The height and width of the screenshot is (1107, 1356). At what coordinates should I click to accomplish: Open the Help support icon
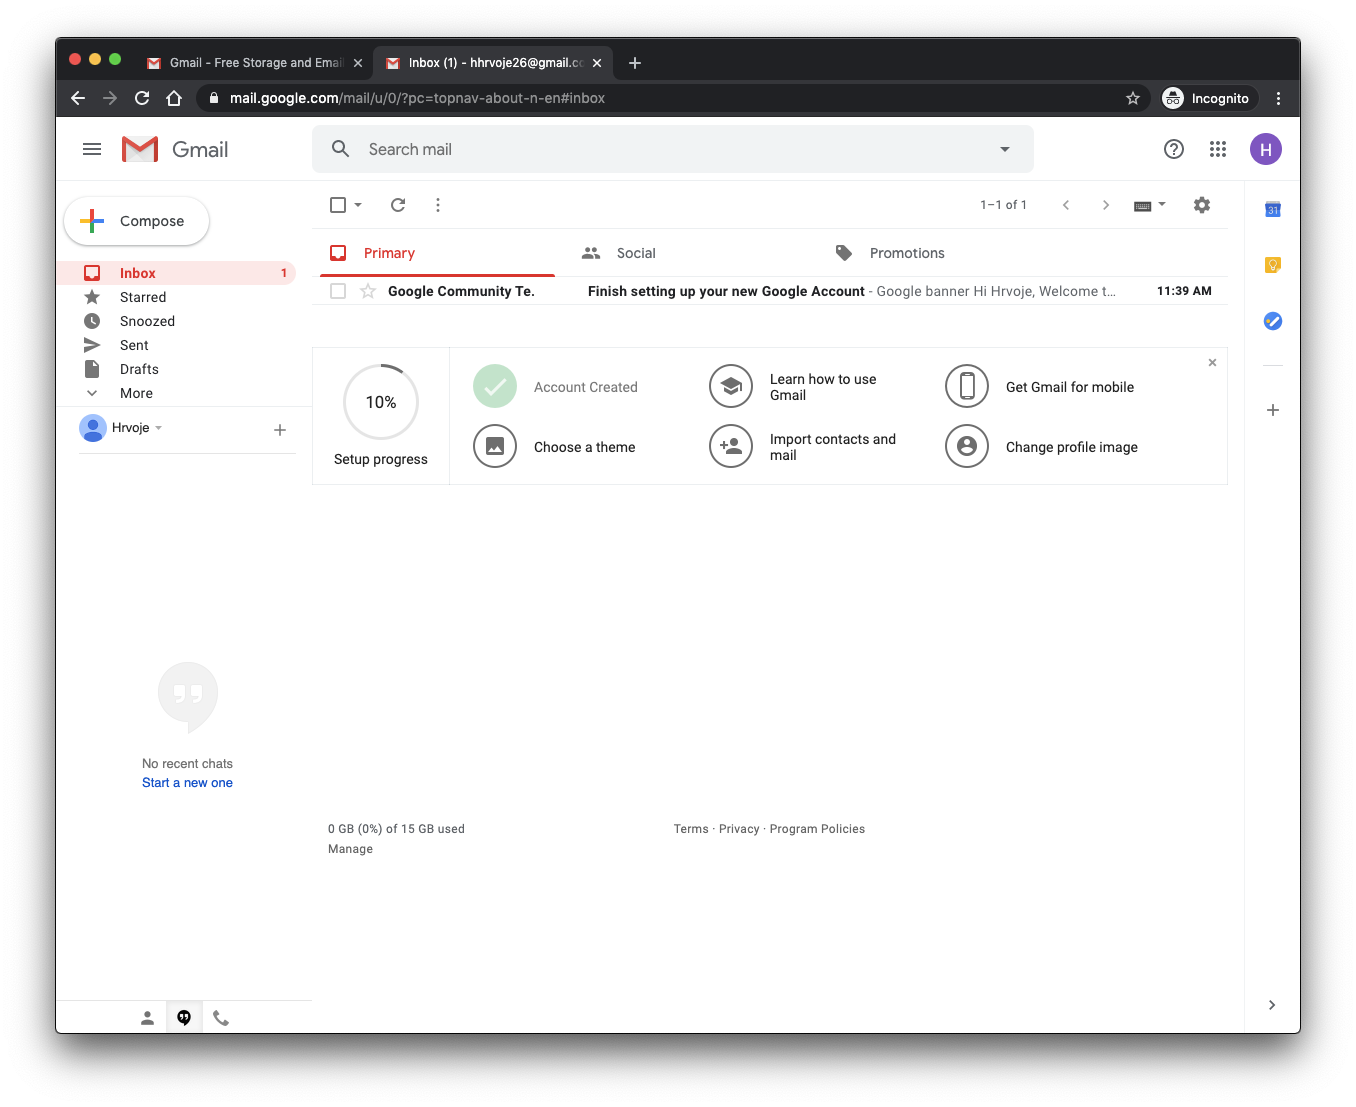tap(1174, 149)
